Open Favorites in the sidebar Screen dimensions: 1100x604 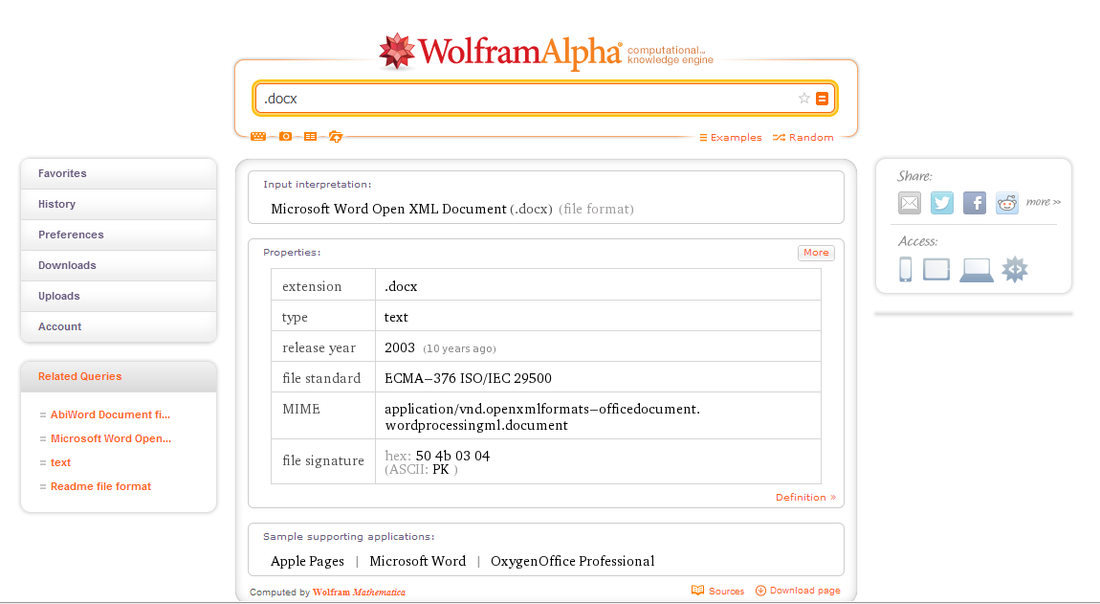(x=119, y=173)
